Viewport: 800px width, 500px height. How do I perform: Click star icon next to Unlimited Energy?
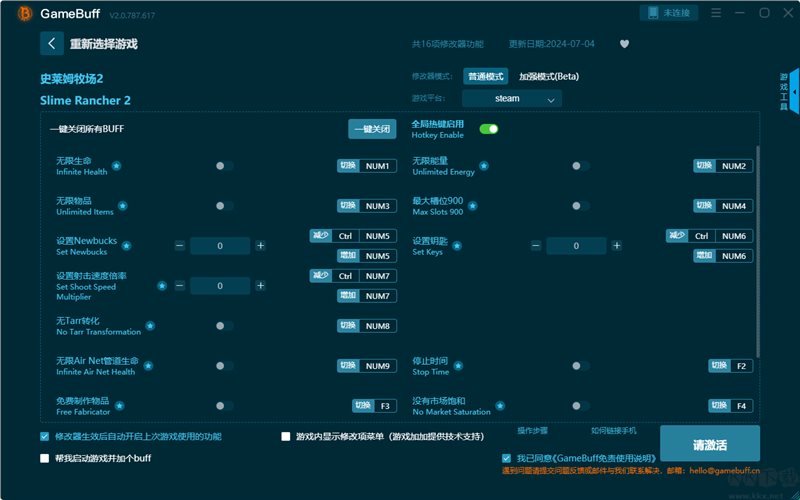484,166
